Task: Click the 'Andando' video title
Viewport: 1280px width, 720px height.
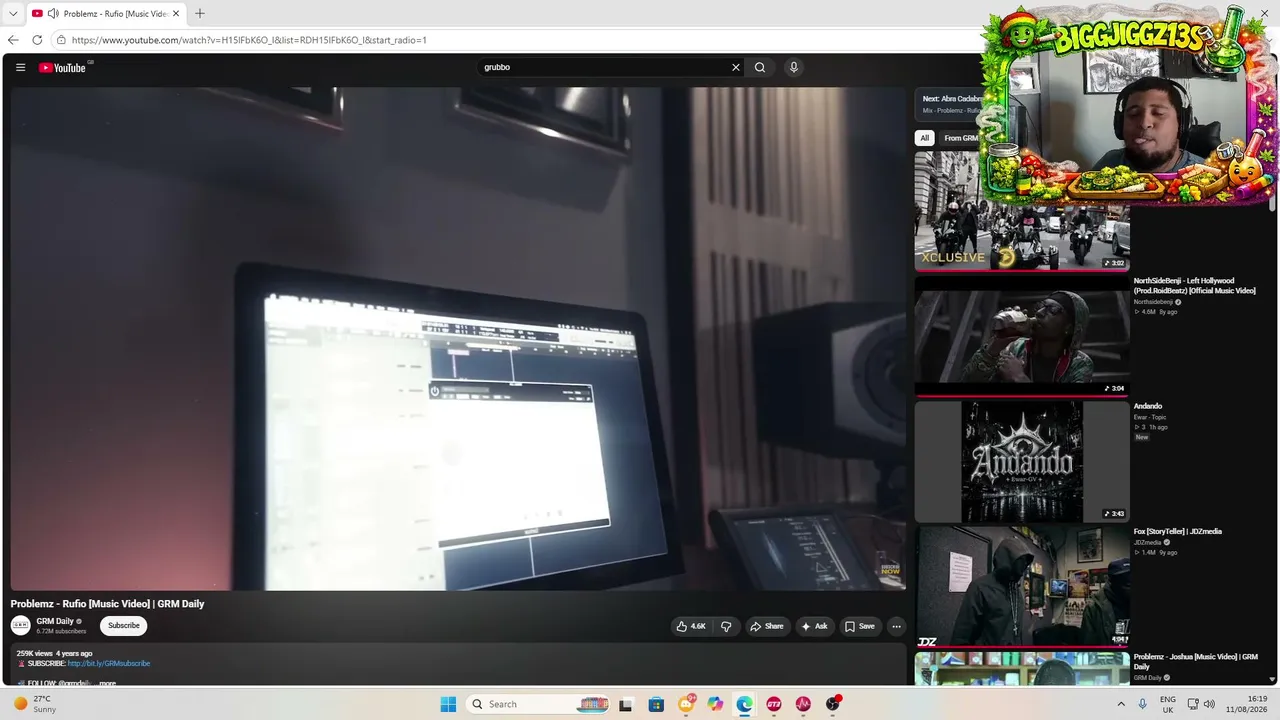Action: click(x=1148, y=406)
